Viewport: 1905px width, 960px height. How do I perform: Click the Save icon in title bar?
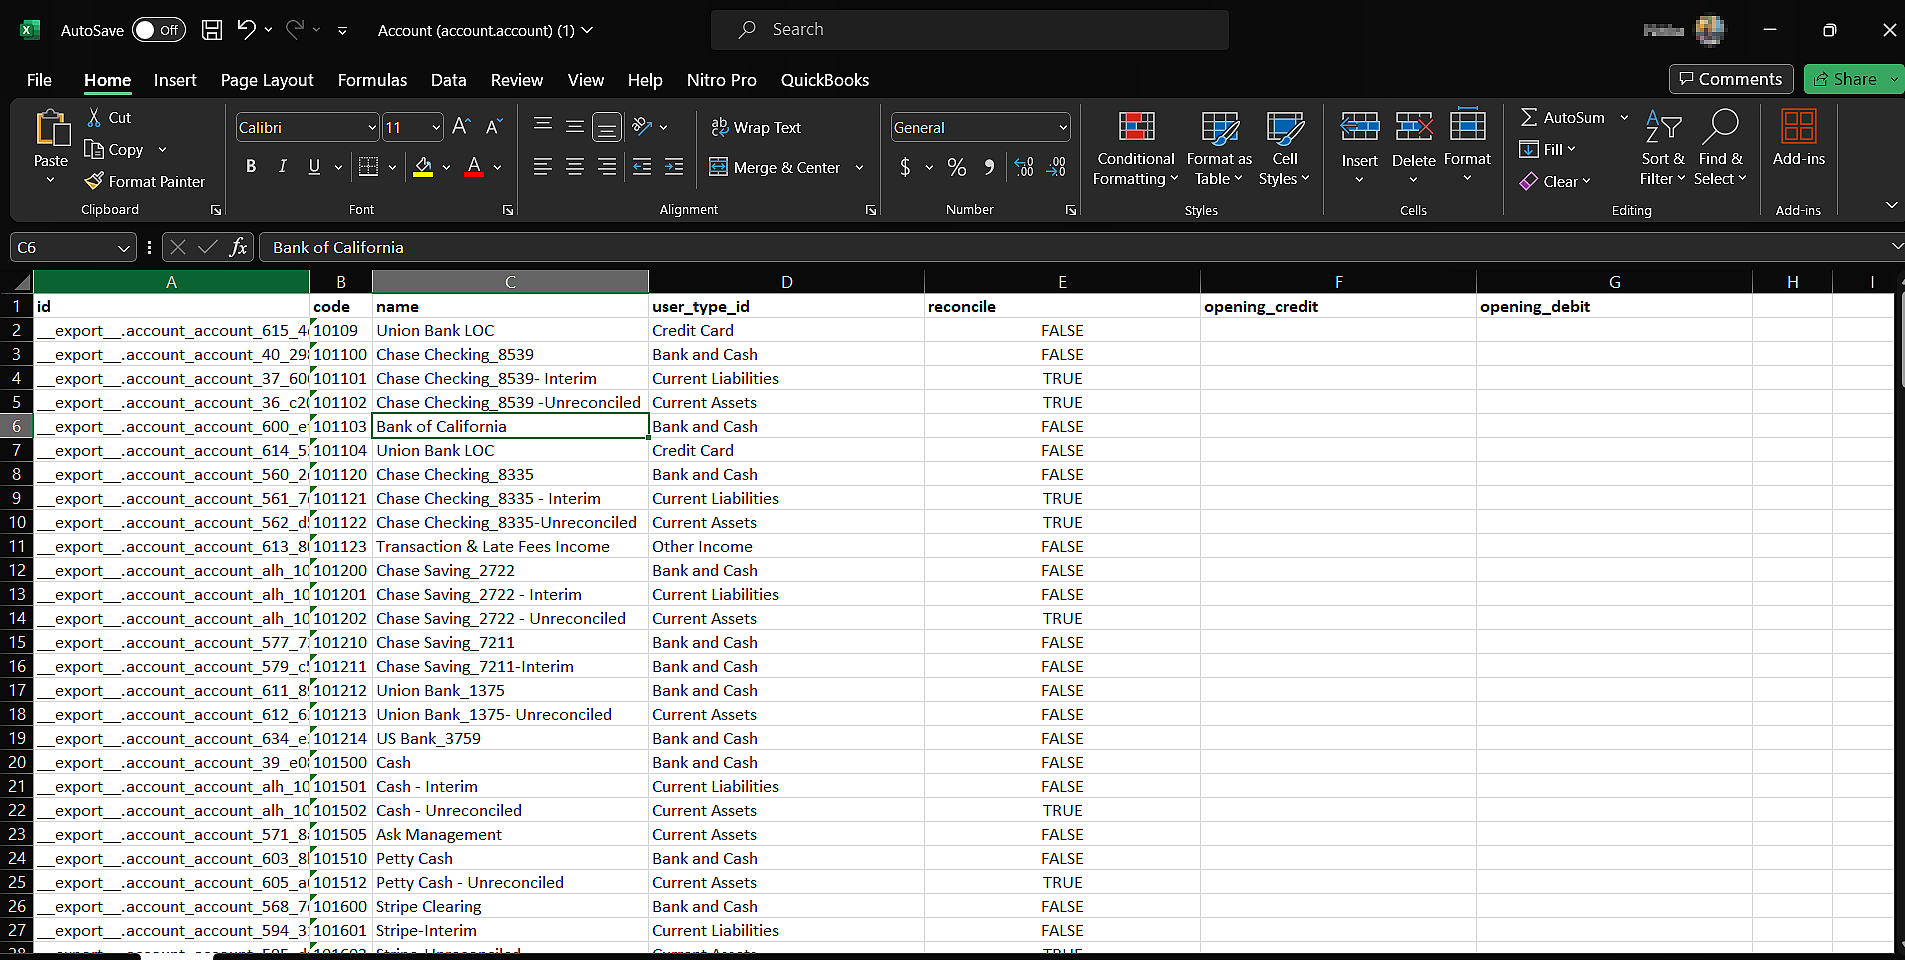click(212, 30)
